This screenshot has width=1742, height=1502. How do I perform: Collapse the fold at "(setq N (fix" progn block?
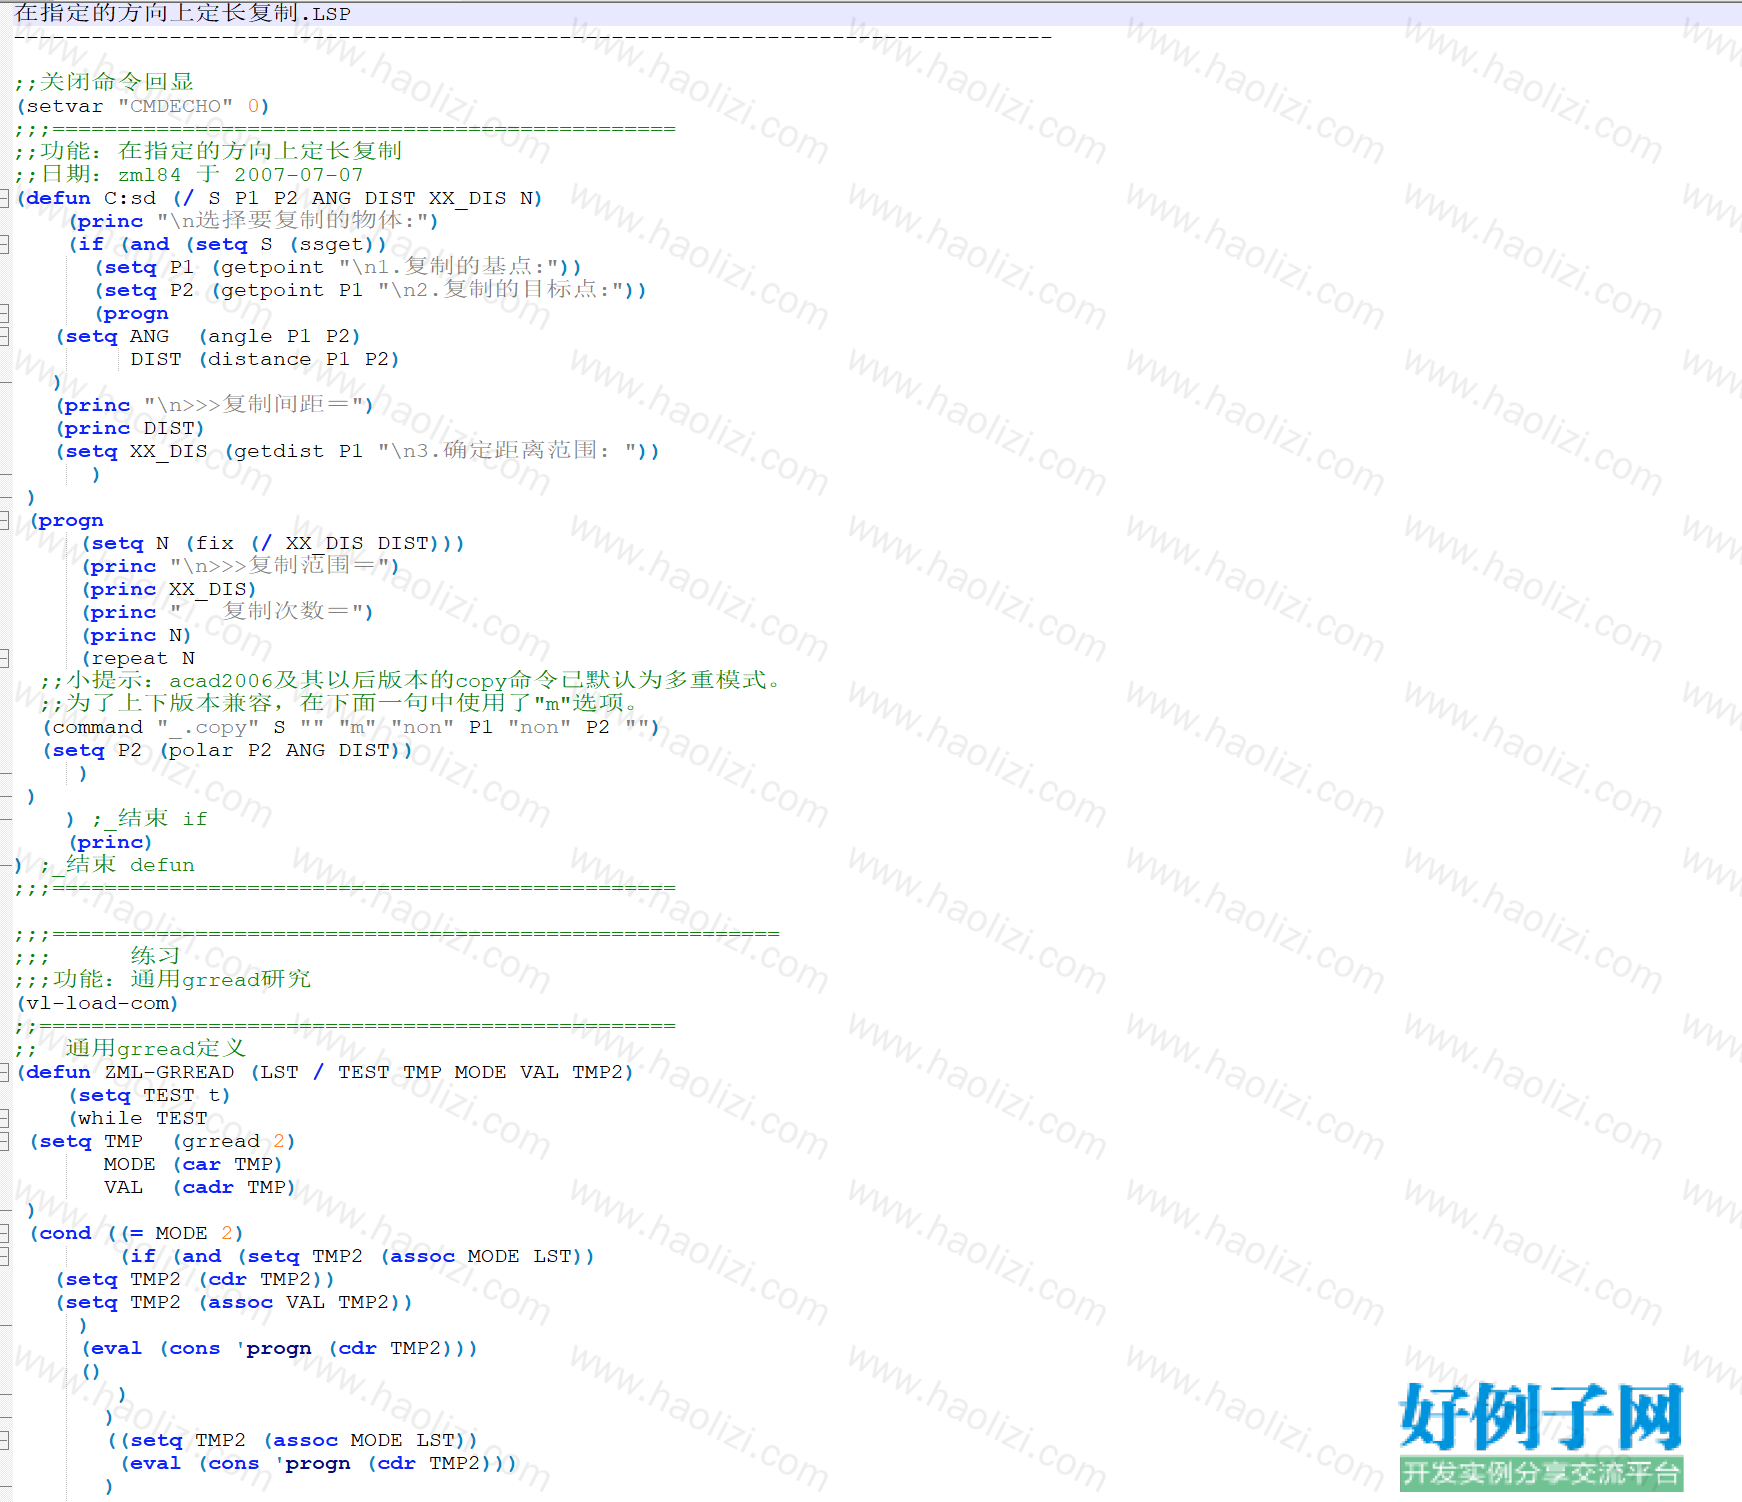(x=4, y=520)
